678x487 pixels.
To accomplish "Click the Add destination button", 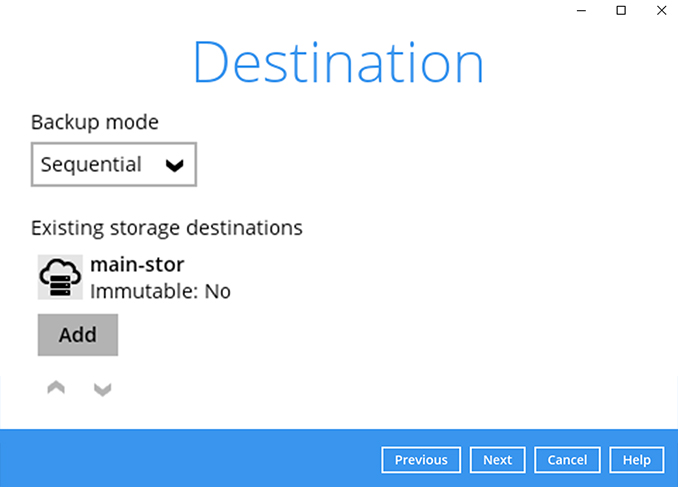I will [78, 335].
